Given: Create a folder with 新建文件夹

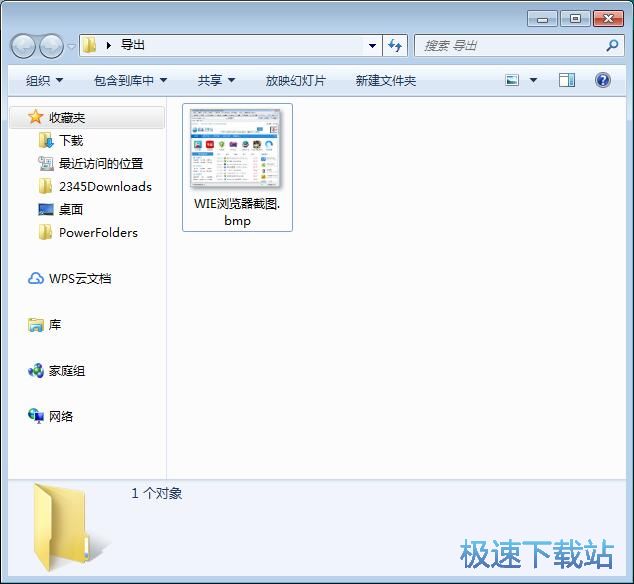Looking at the screenshot, I should (x=385, y=80).
